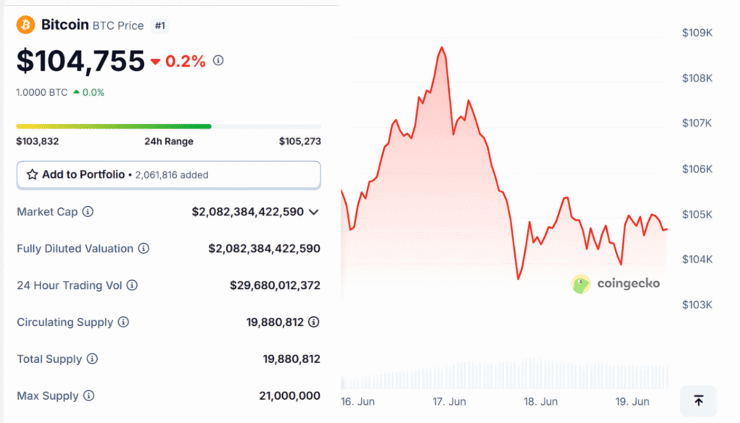Click the Bitcoin name heading
Screen dimensions: 740x423
(x=65, y=25)
